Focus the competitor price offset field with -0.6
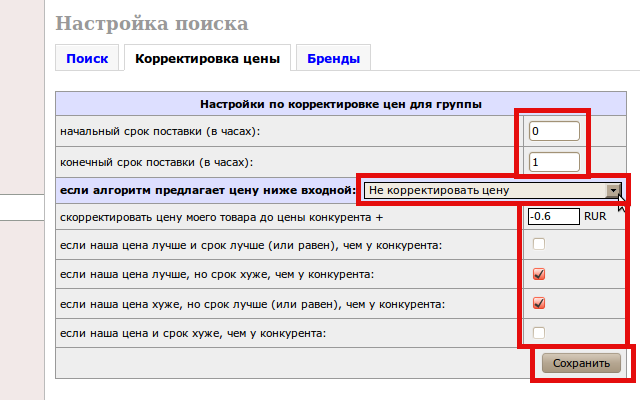 click(553, 216)
